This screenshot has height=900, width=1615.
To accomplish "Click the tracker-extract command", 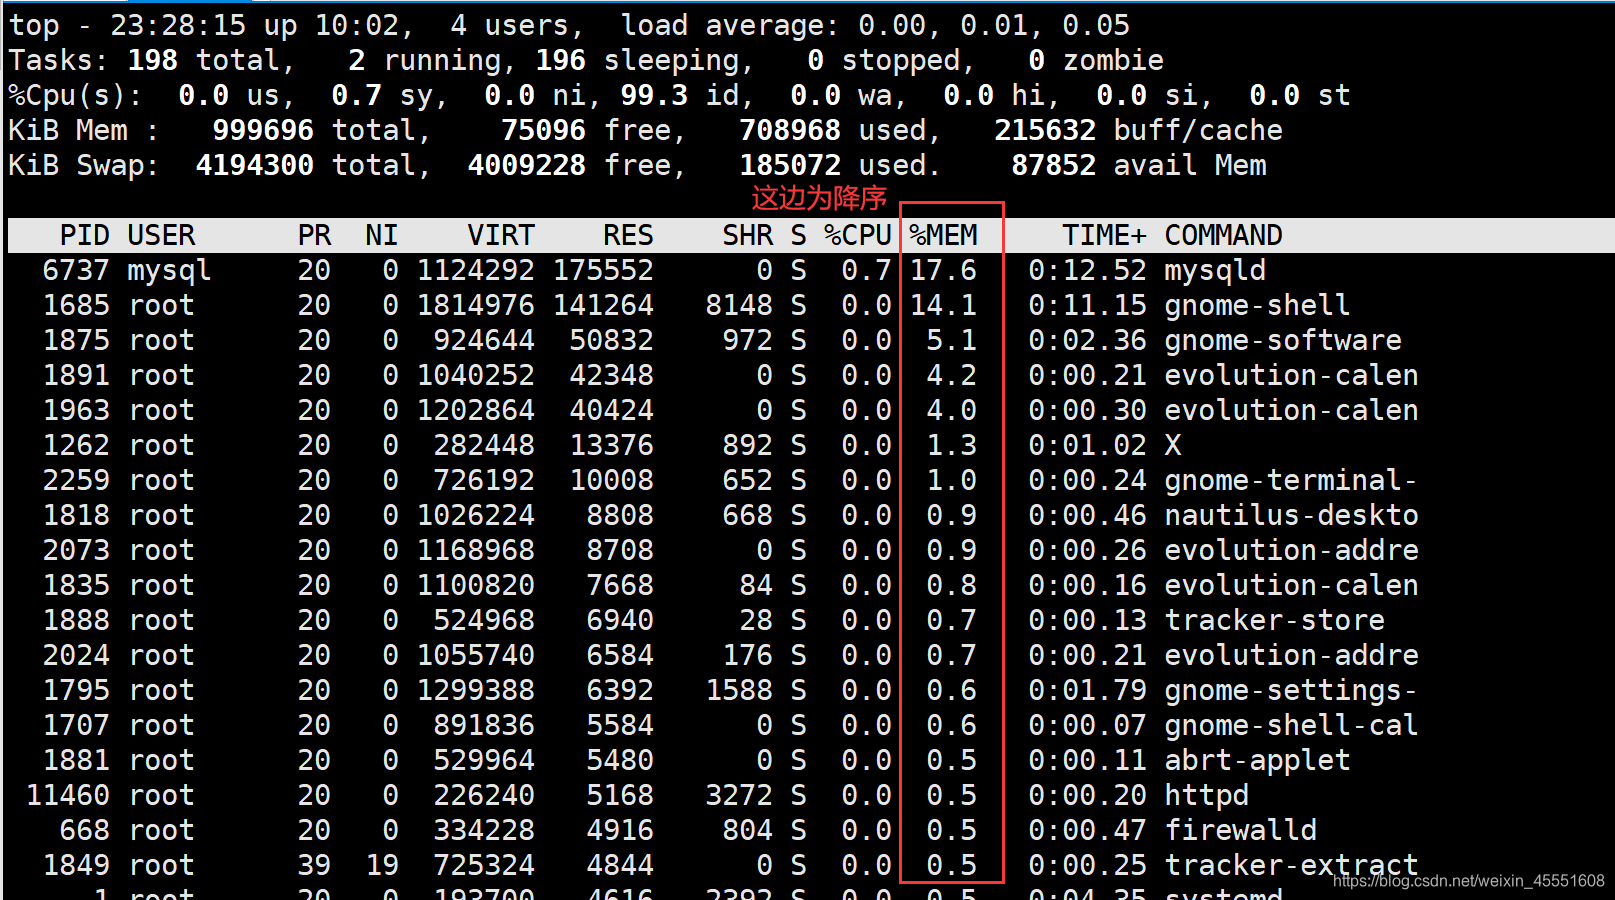I will point(1291,865).
